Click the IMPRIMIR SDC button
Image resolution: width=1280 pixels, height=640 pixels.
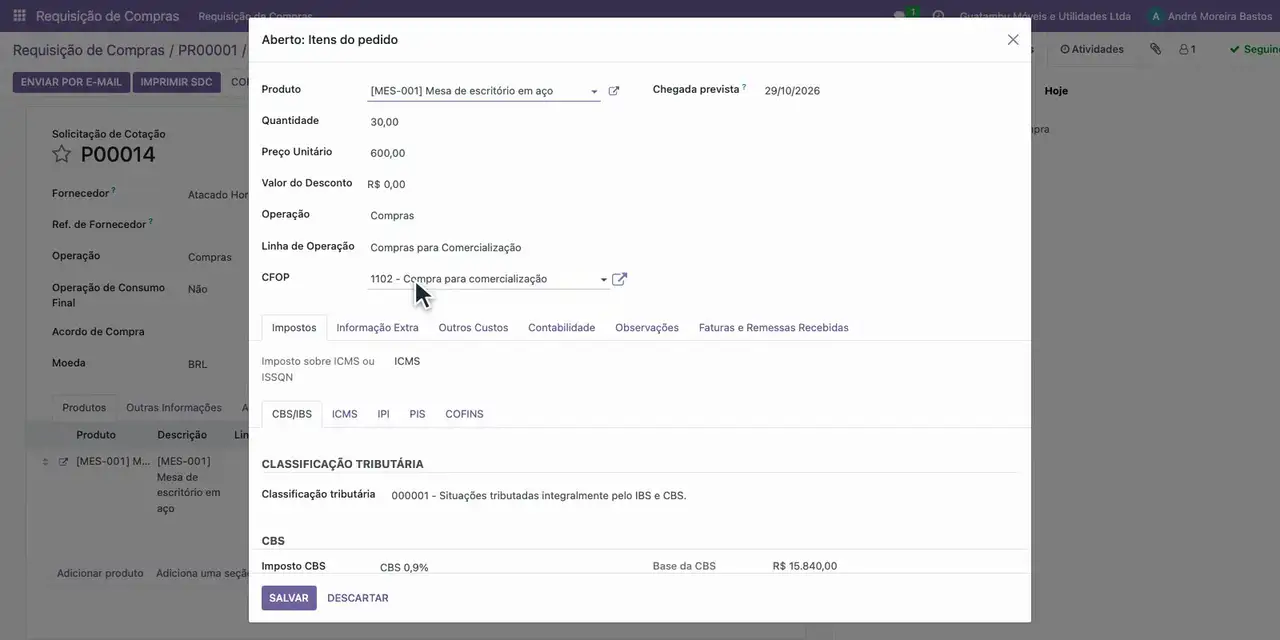[176, 82]
